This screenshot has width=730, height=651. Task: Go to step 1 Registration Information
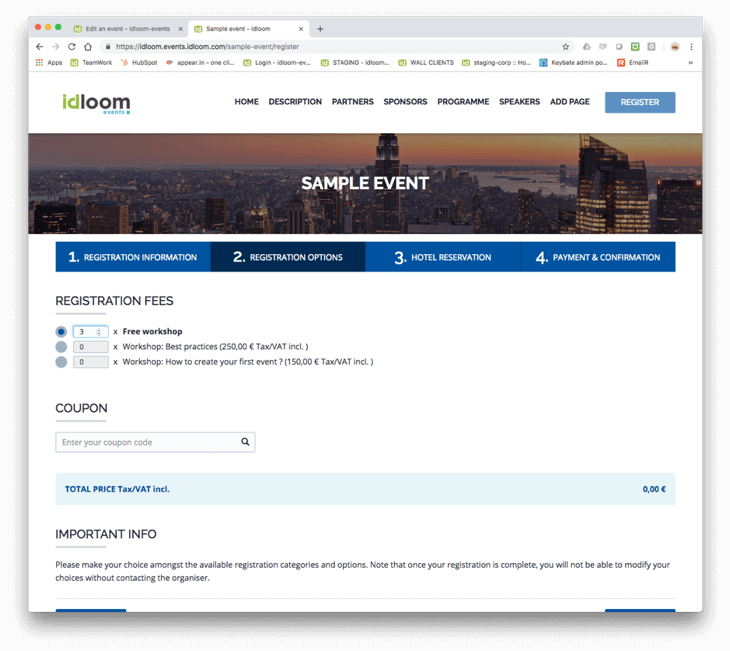tap(133, 257)
